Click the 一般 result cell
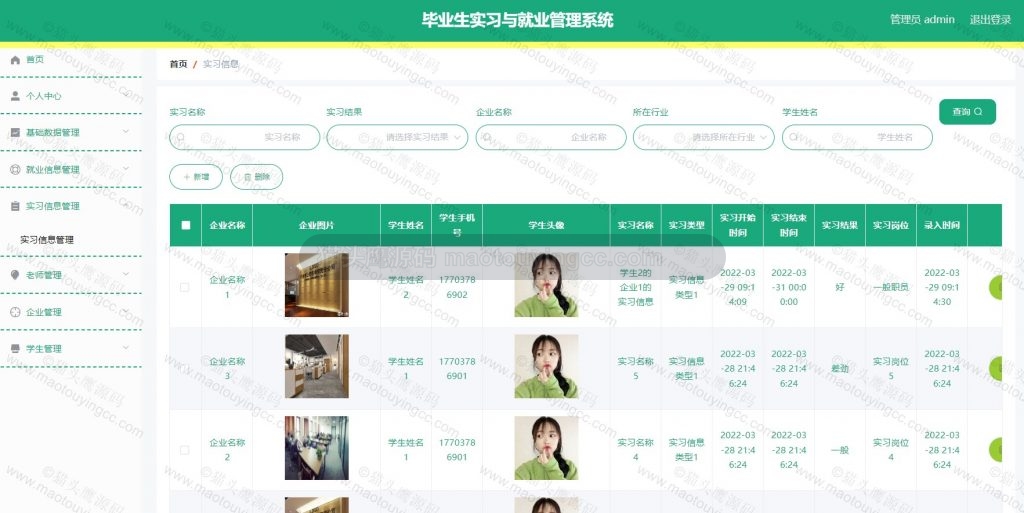The image size is (1024, 513). click(840, 450)
